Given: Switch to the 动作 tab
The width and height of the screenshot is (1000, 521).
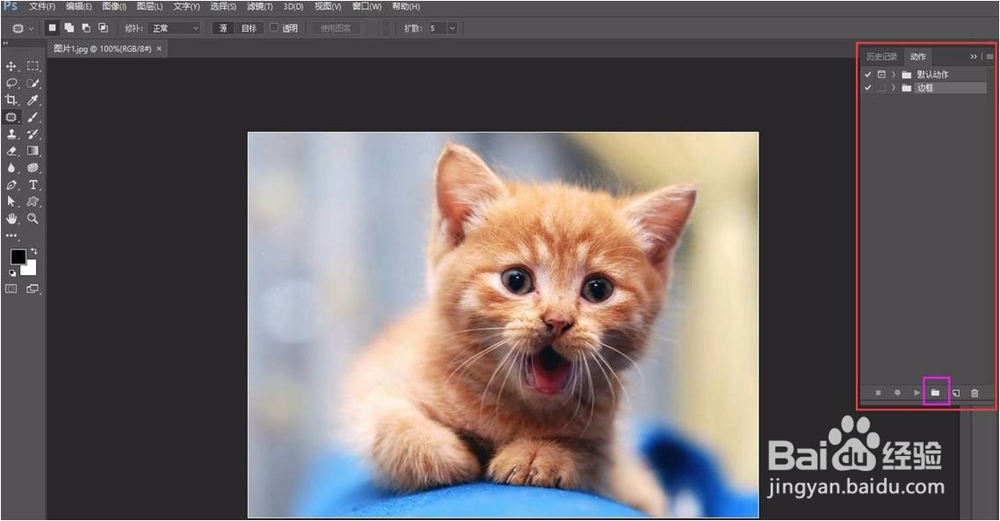Looking at the screenshot, I should click(918, 57).
